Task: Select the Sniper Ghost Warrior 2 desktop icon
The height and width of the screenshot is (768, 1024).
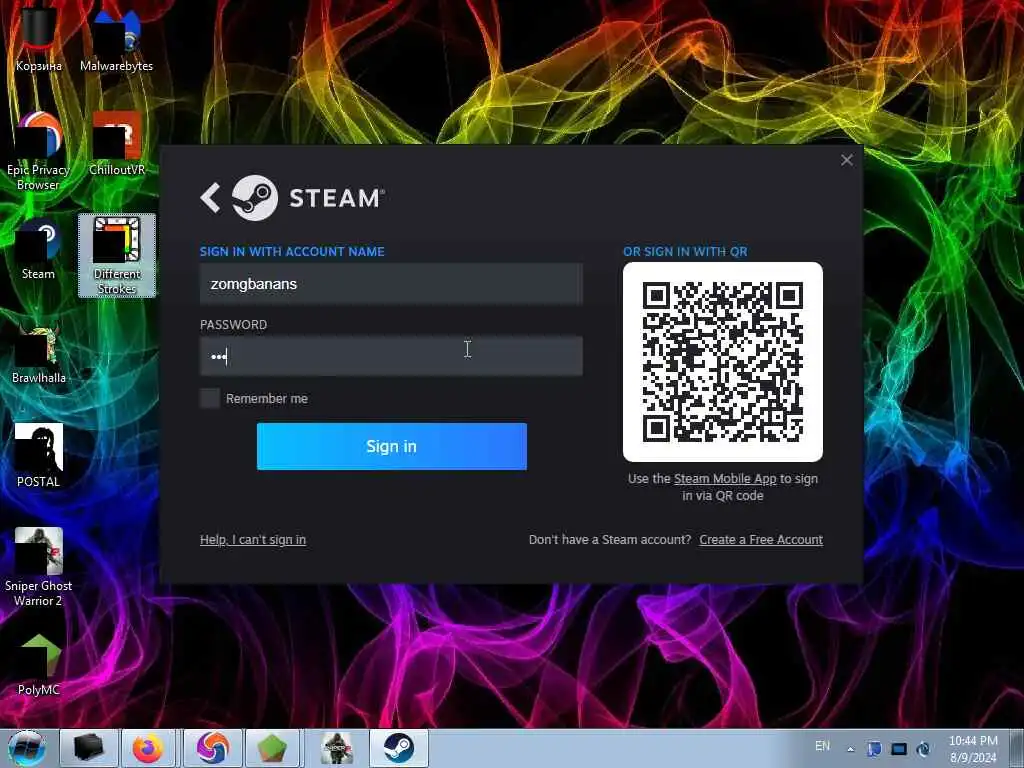Action: 39,567
